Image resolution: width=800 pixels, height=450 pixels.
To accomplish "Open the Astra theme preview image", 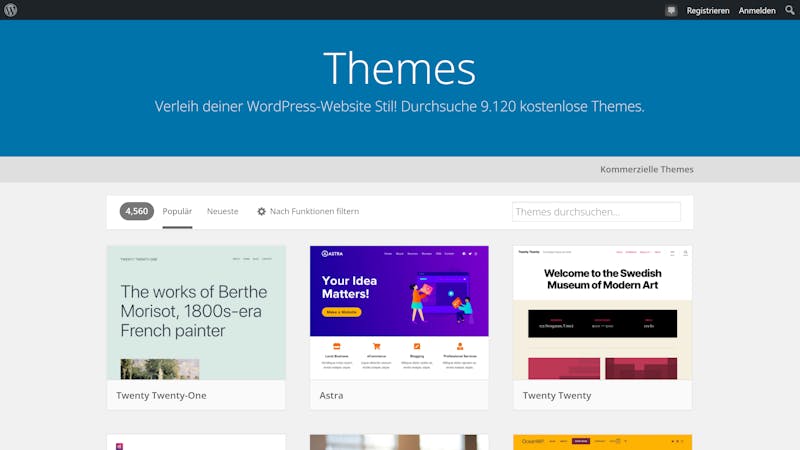I will [399, 313].
